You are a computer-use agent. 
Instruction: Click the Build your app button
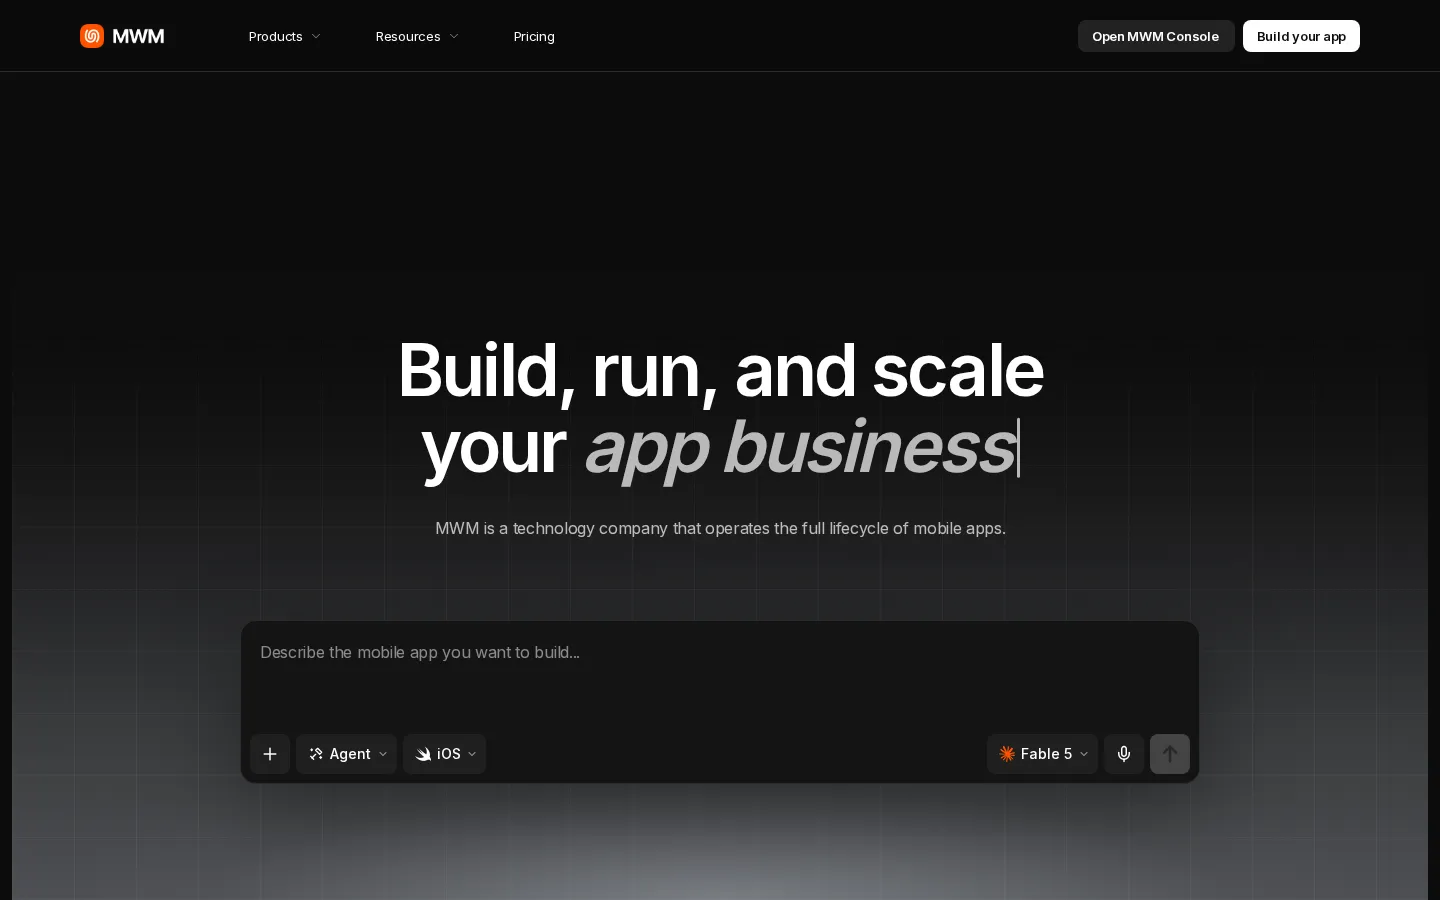1301,36
